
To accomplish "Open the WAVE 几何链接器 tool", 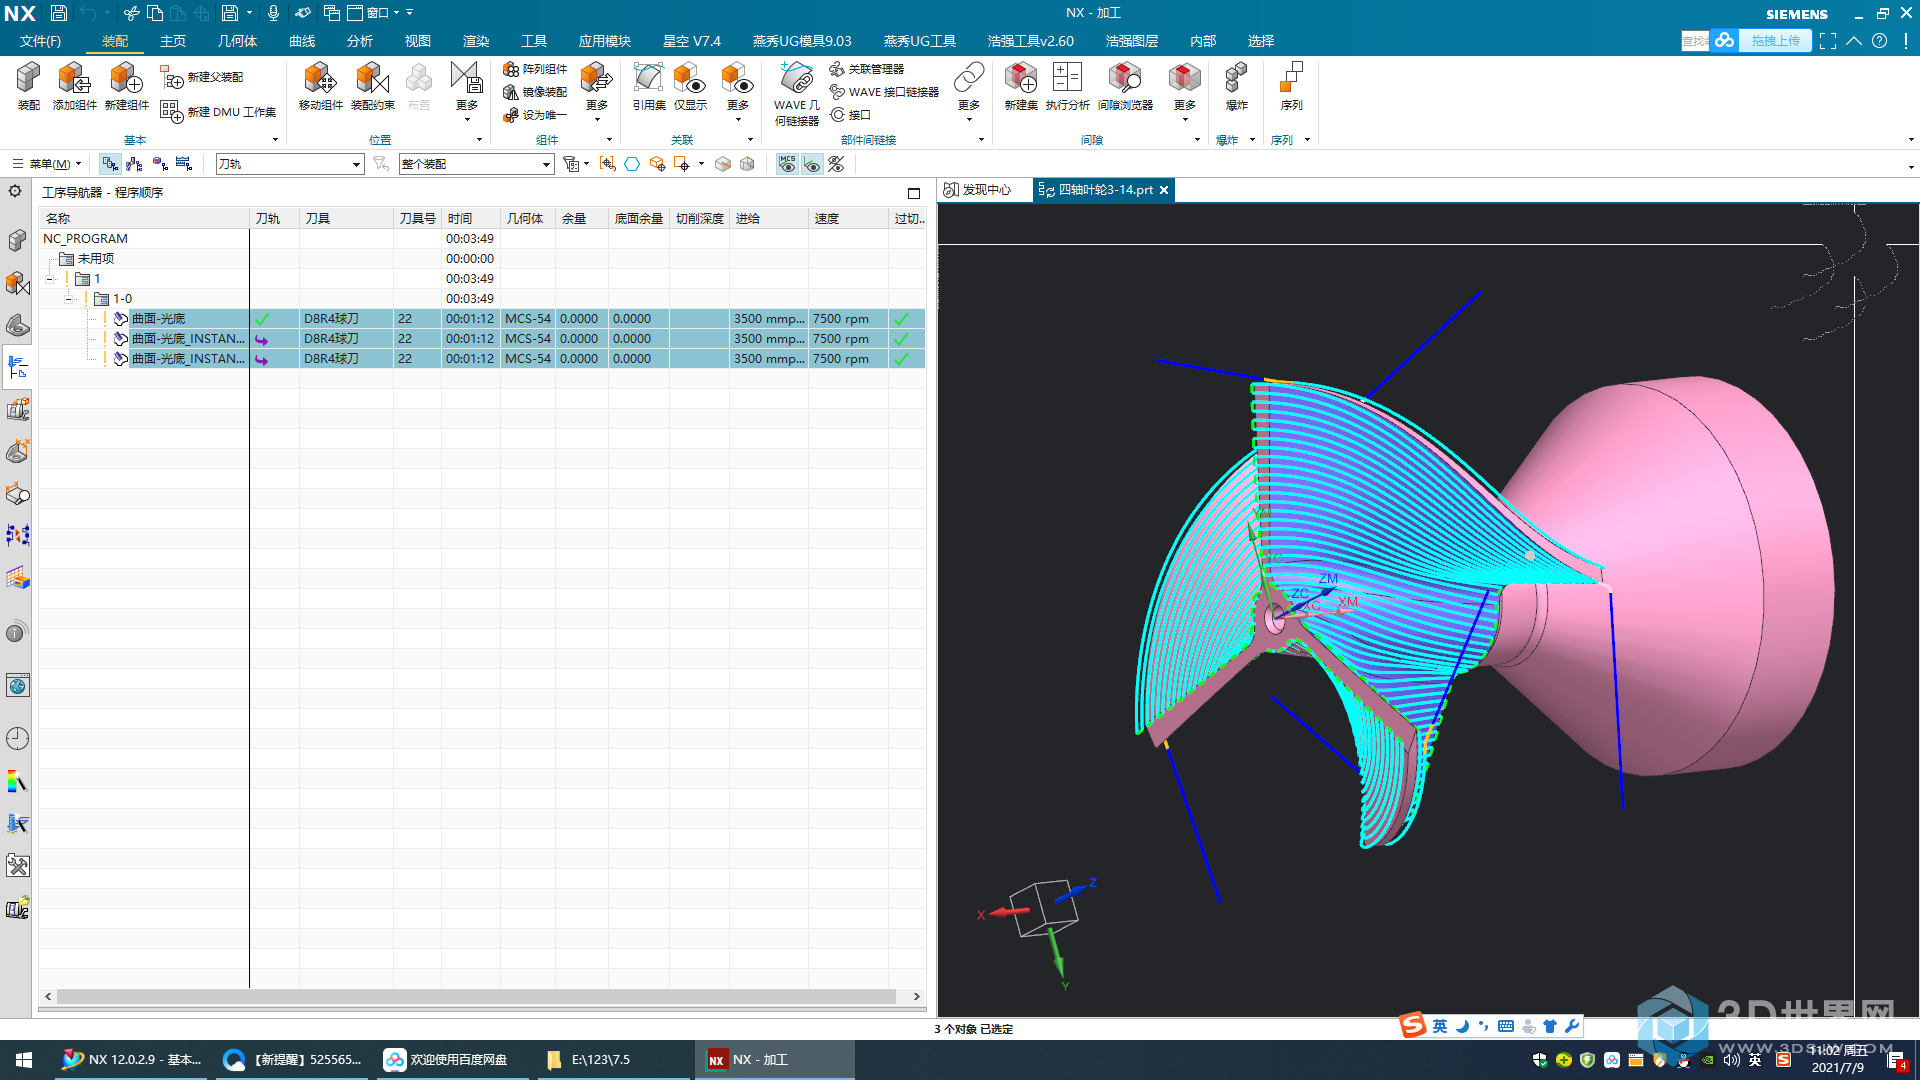I will (796, 95).
